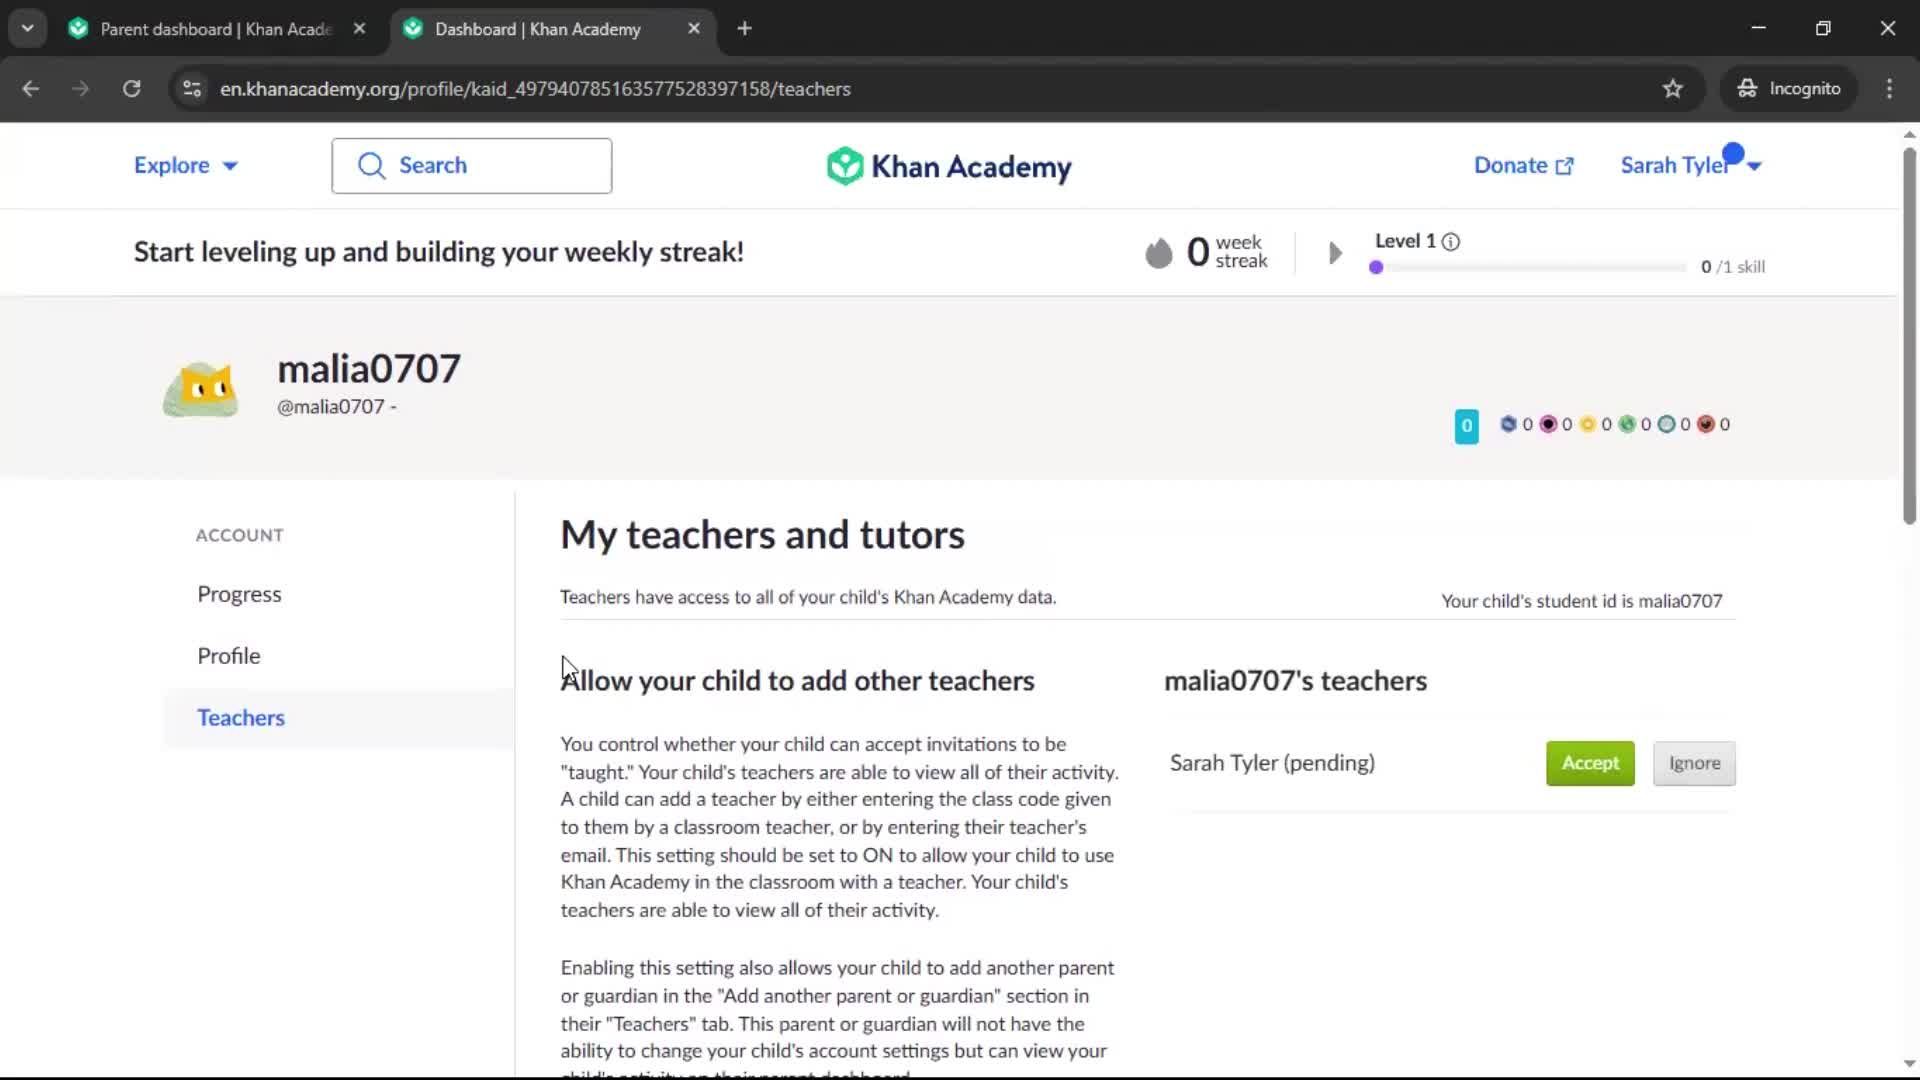The image size is (1920, 1080).
Task: Open the Profile section
Action: [x=229, y=657]
